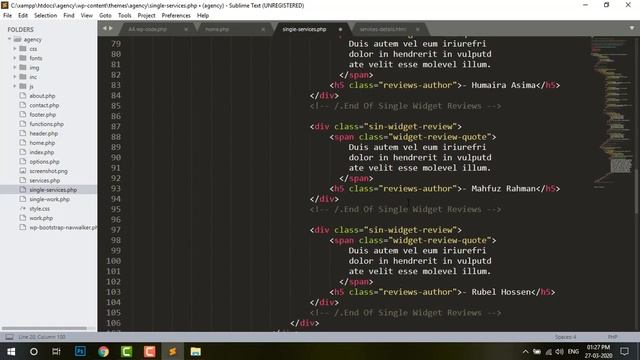Viewport: 640px width, 360px height.
Task: Open Photoshop from the taskbar
Action: [x=80, y=351]
